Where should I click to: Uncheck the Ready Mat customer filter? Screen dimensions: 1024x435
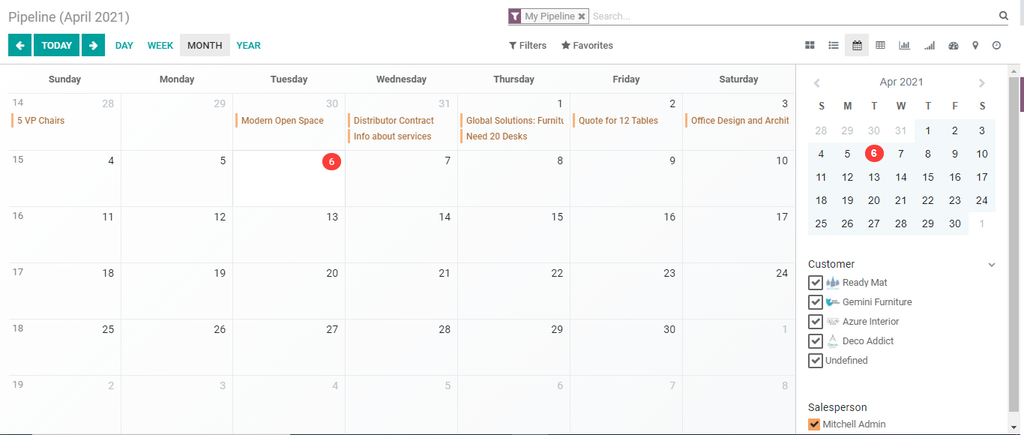815,283
